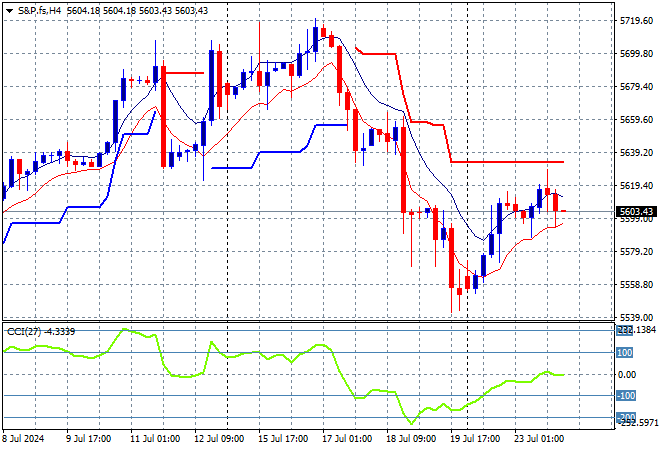This screenshot has height=450, width=660.
Task: Click the 11 Jul 01:00 time axis label
Action: coord(155,439)
